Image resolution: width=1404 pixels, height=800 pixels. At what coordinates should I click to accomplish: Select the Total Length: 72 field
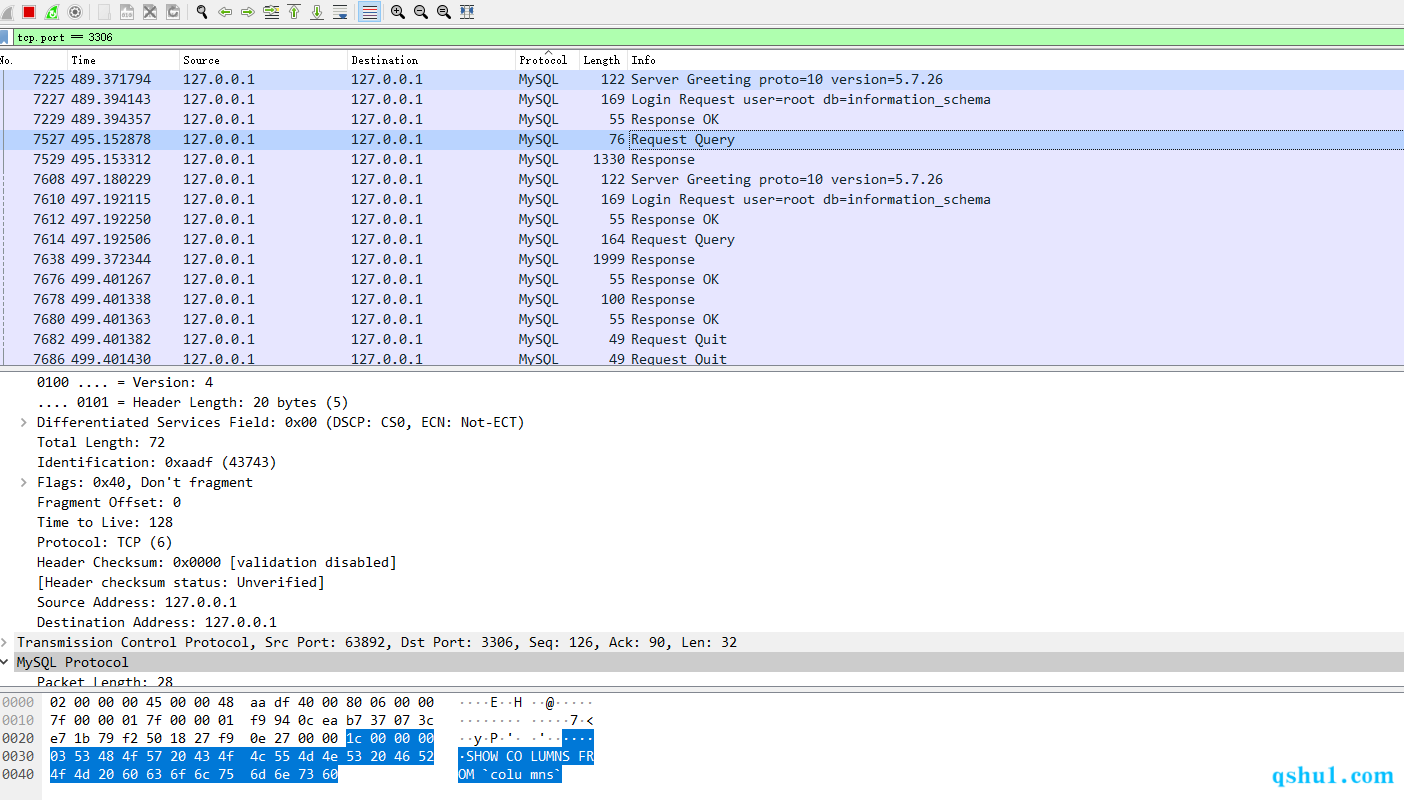point(101,442)
